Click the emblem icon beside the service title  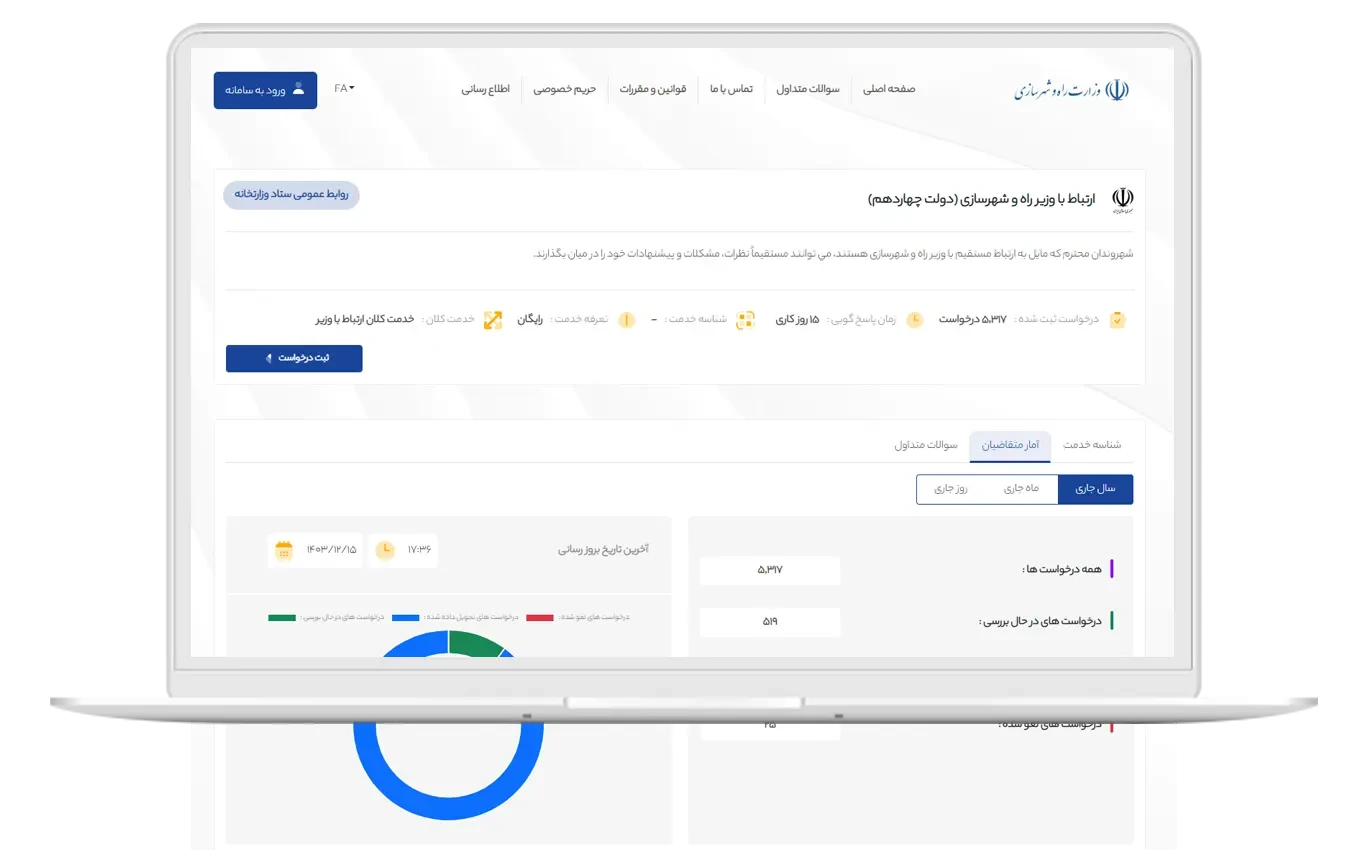coord(1123,199)
